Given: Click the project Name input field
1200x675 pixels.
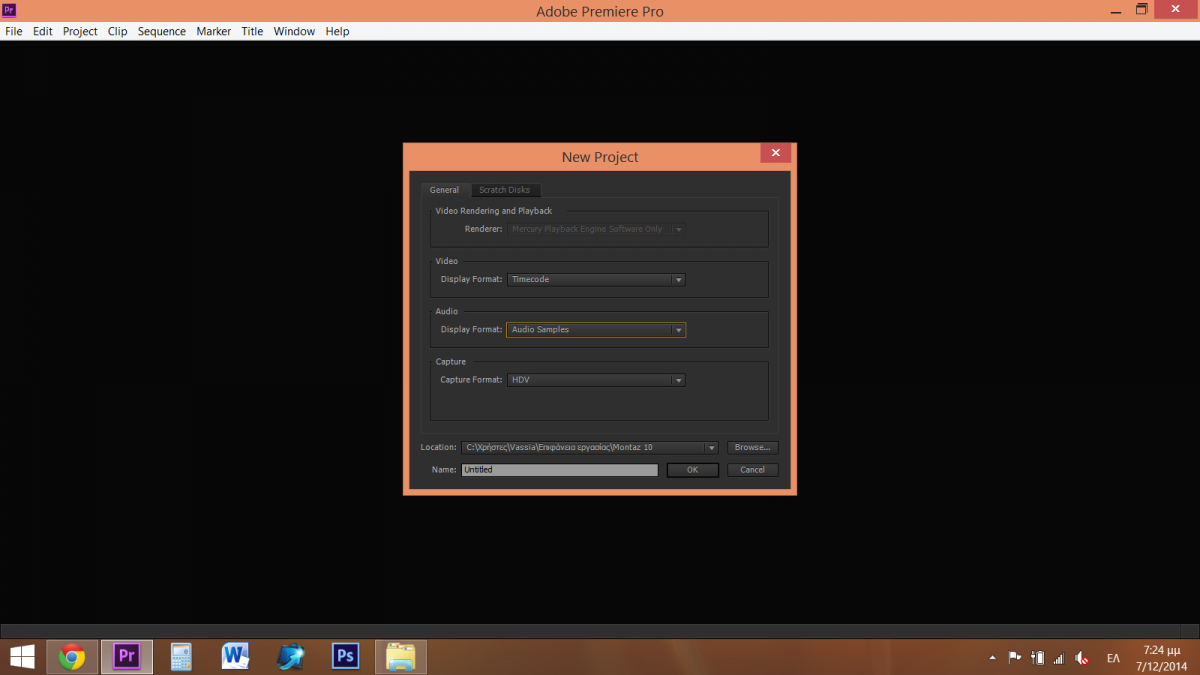Looking at the screenshot, I should (560, 470).
